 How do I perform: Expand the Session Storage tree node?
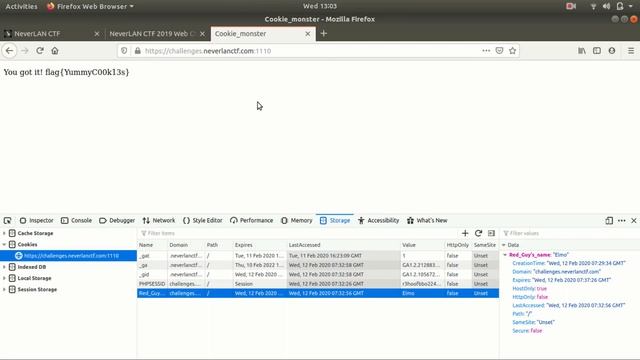click(x=4, y=289)
